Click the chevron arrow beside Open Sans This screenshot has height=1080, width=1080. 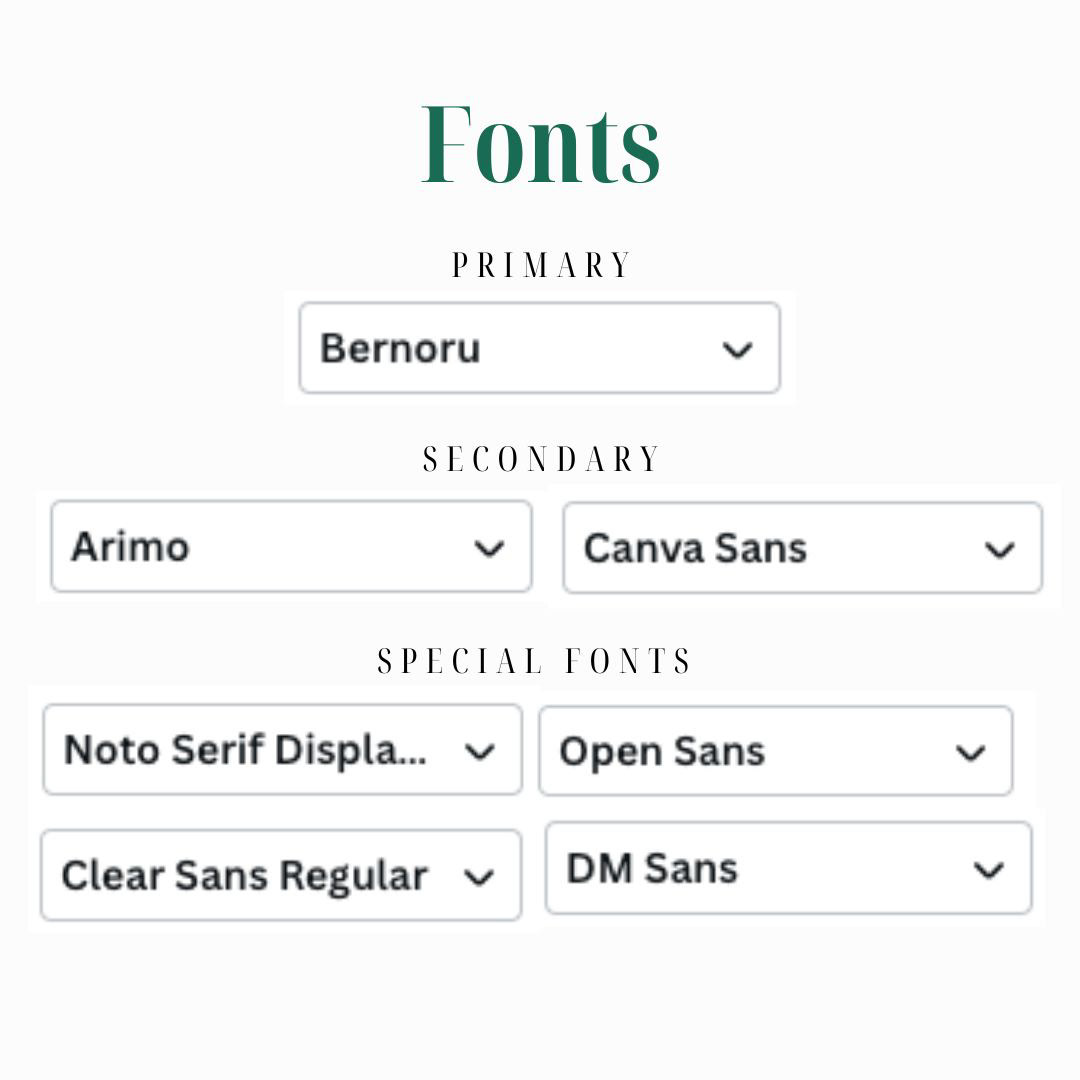[970, 753]
